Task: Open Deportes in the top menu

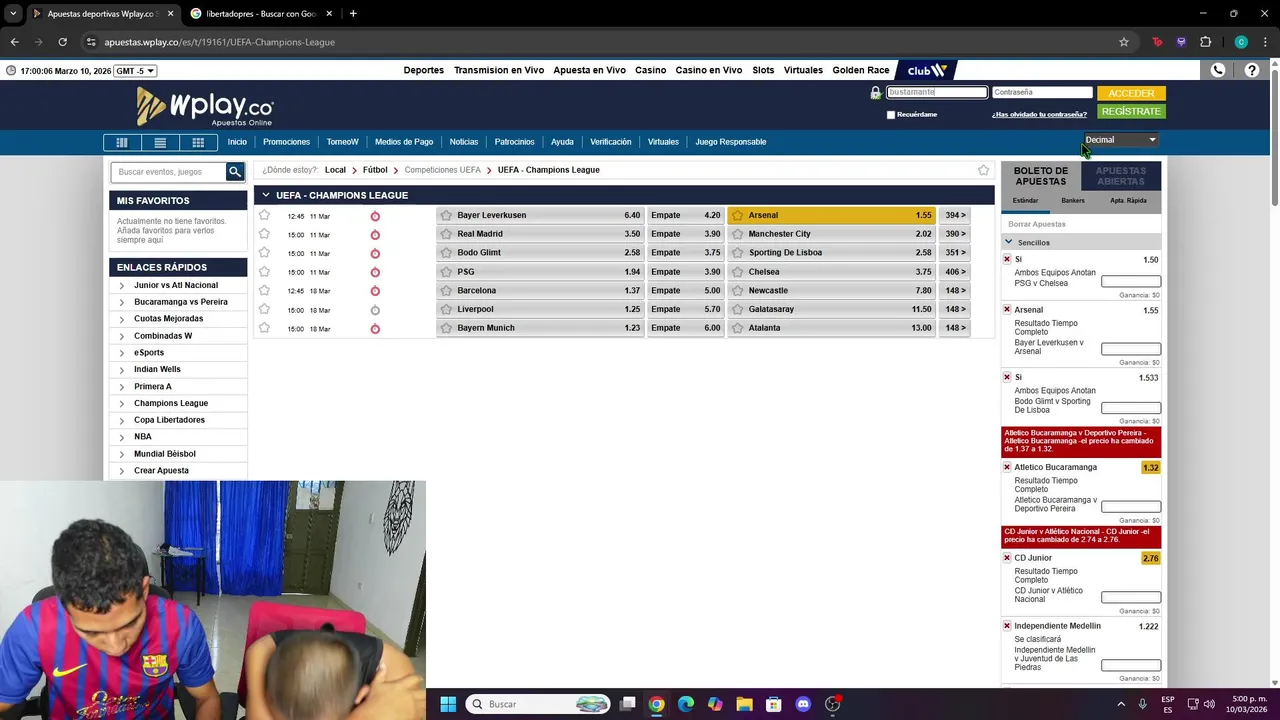Action: (424, 70)
